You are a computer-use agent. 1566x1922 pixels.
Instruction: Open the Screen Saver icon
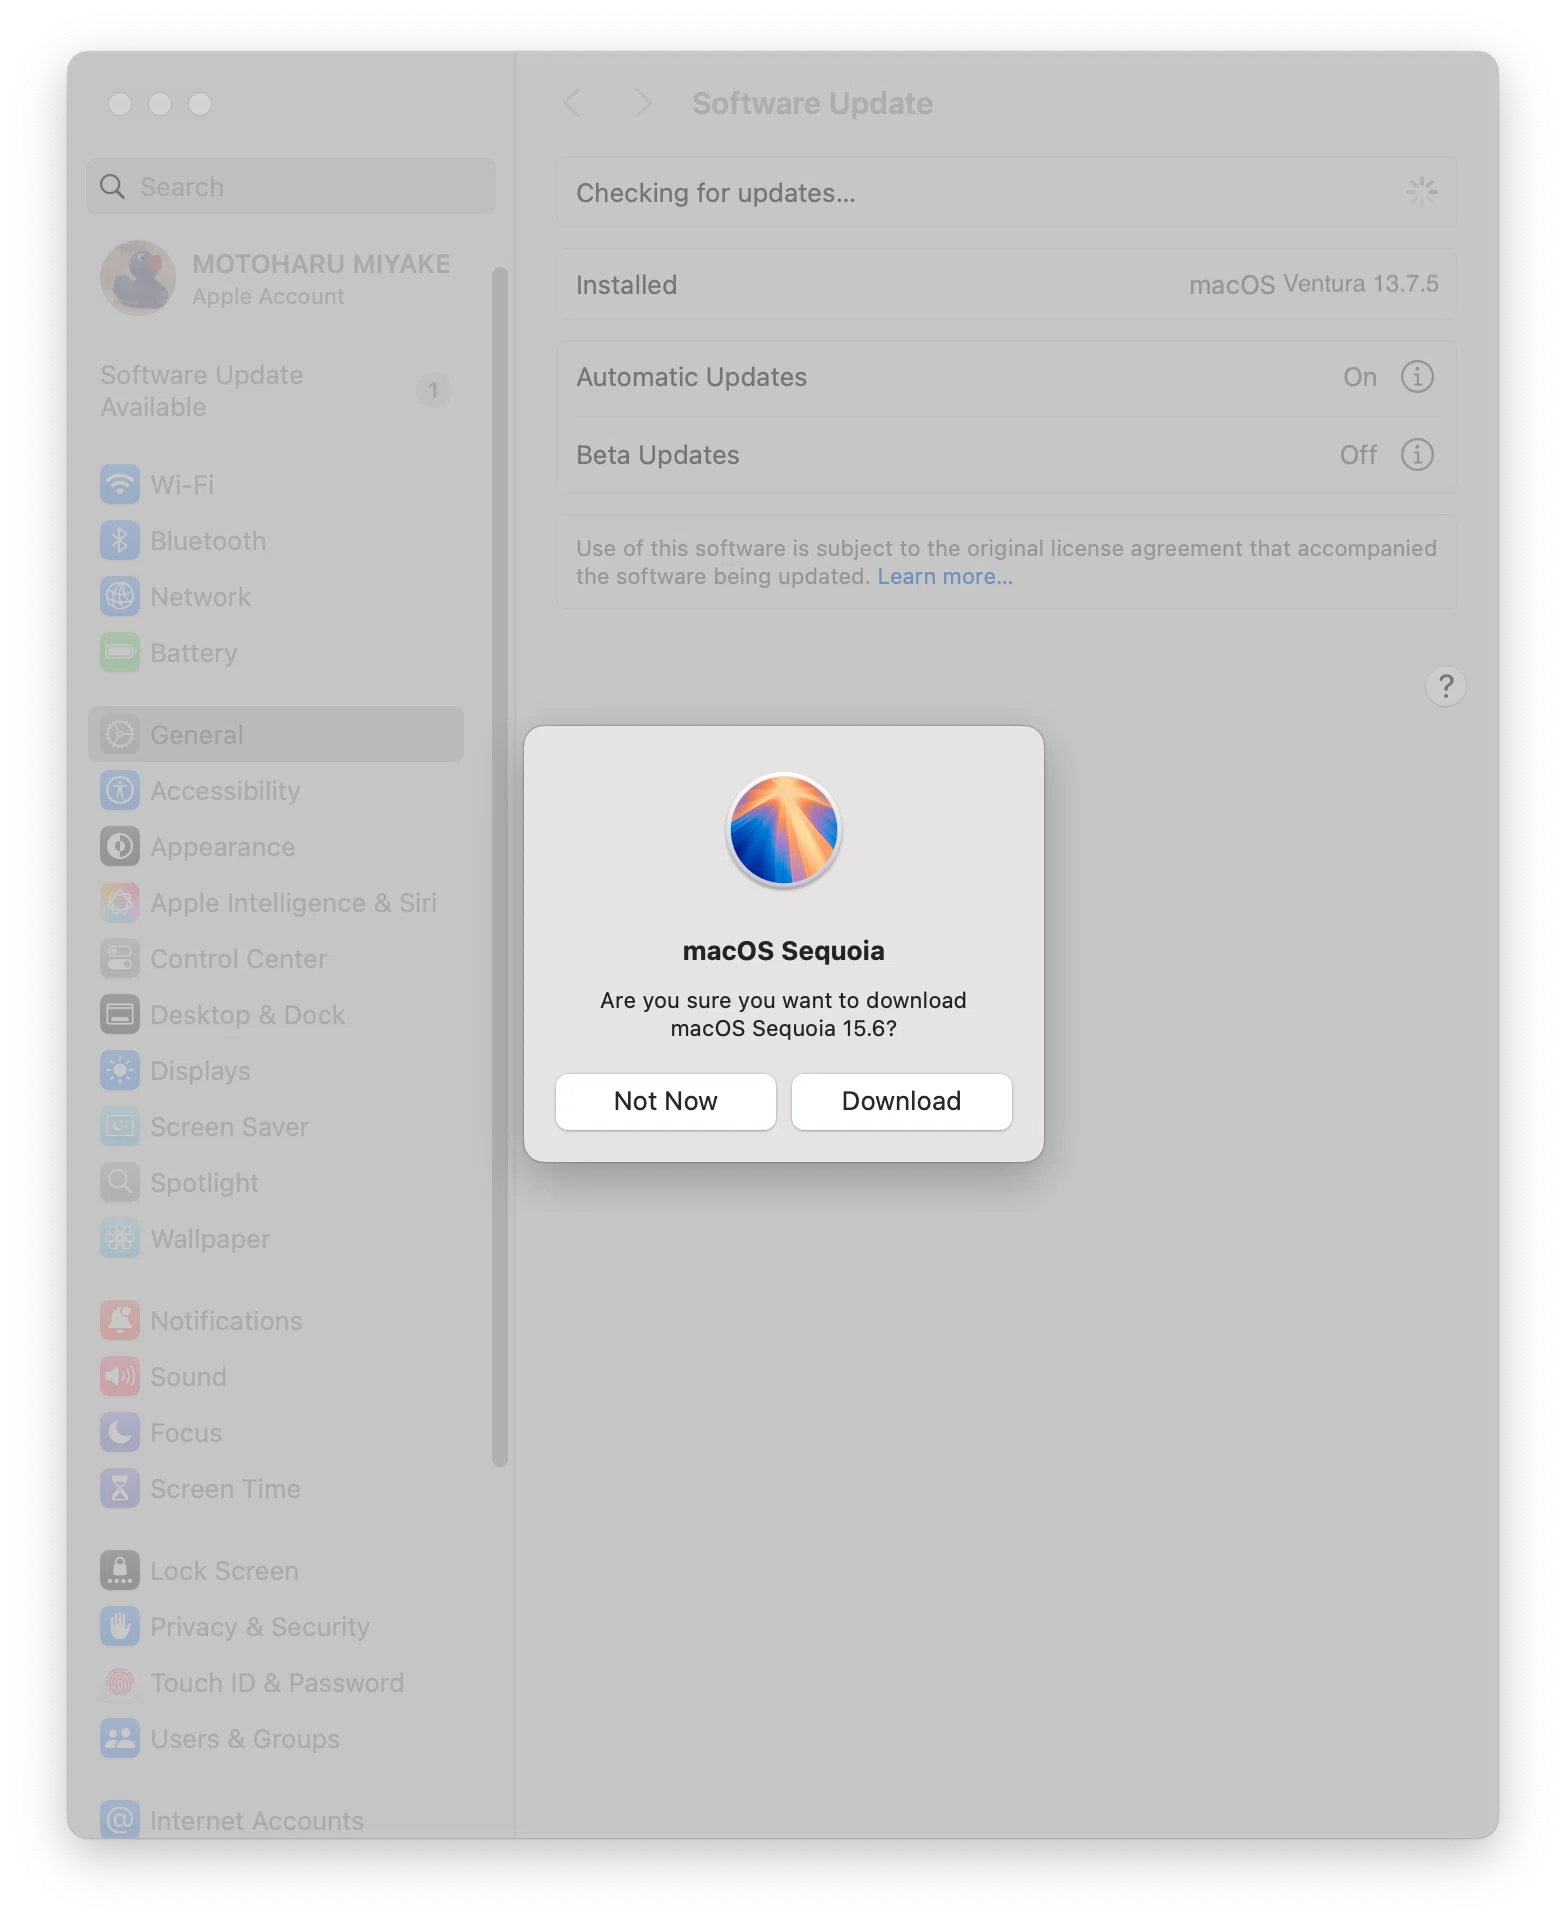coord(120,1127)
